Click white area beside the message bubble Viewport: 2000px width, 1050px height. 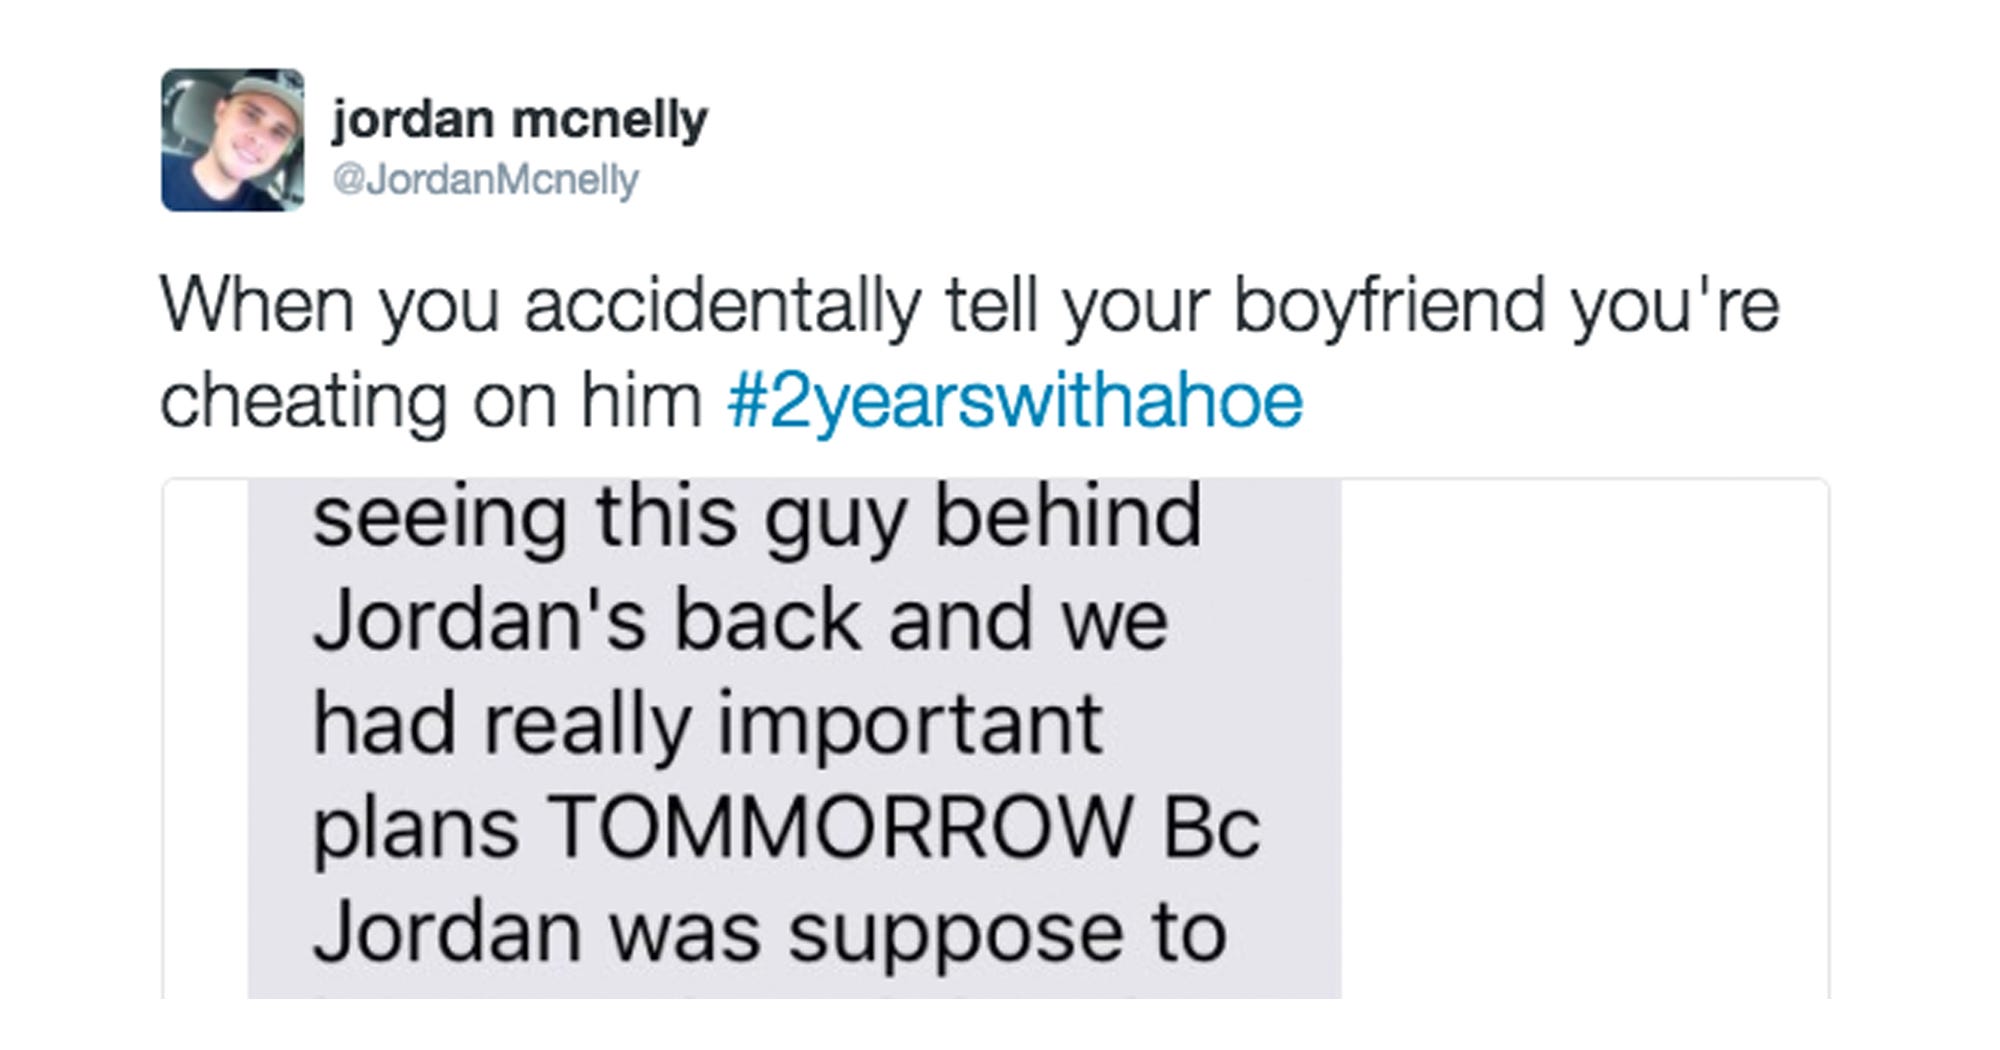[1585, 738]
